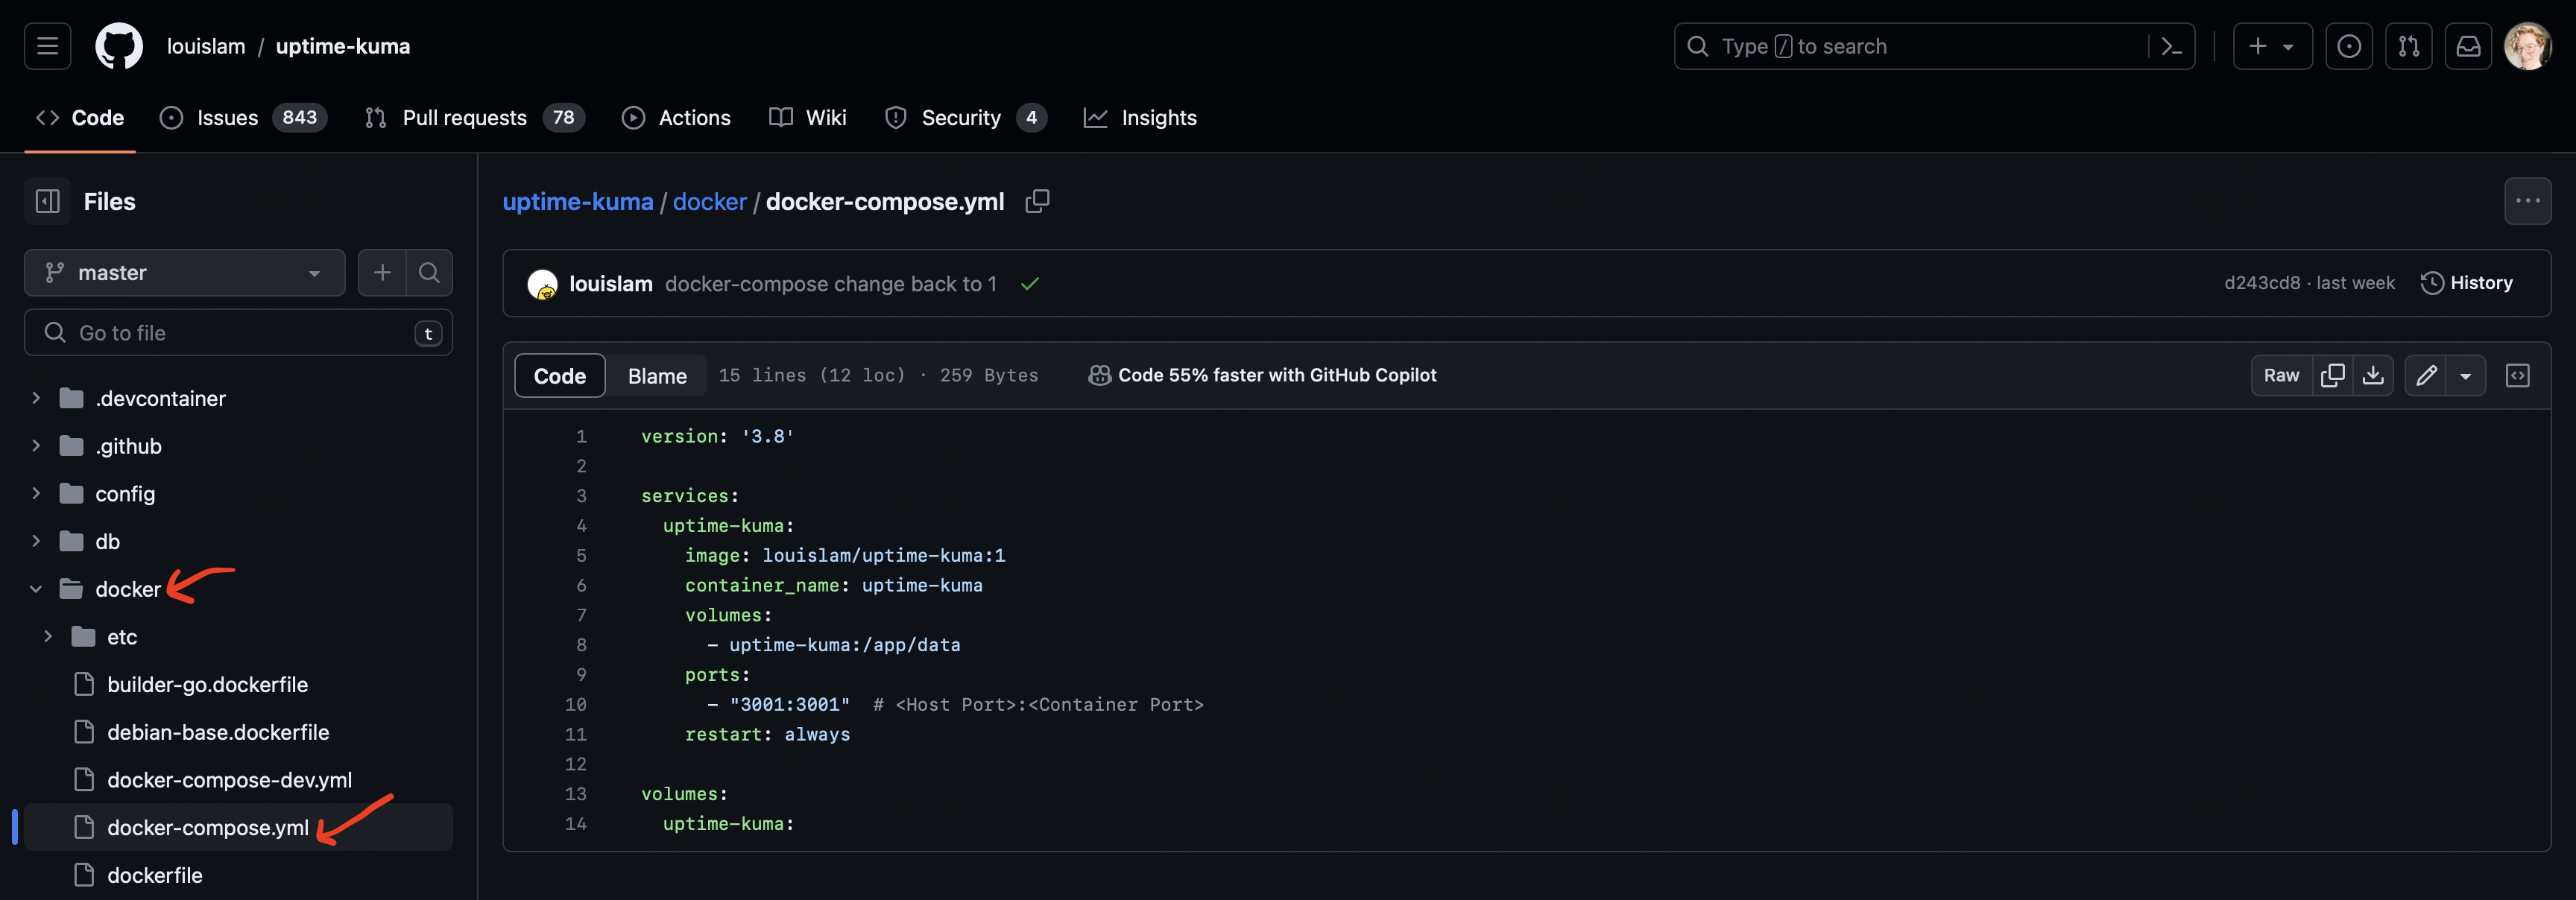This screenshot has width=2576, height=900.
Task: Click line number 10 in the code
Action: tap(576, 704)
